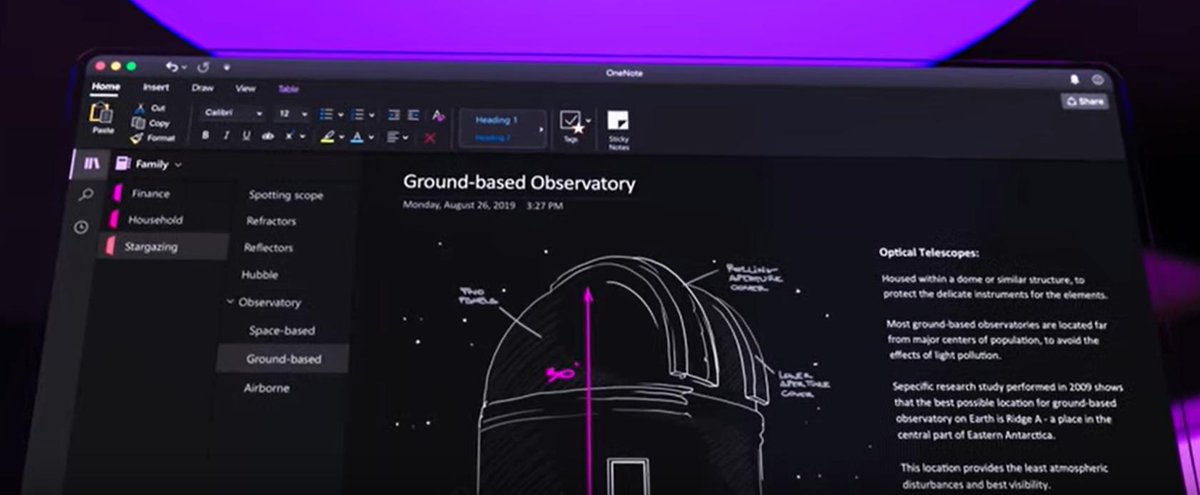This screenshot has width=1200, height=495.
Task: Decrease indent of the paragraph
Action: tap(393, 114)
